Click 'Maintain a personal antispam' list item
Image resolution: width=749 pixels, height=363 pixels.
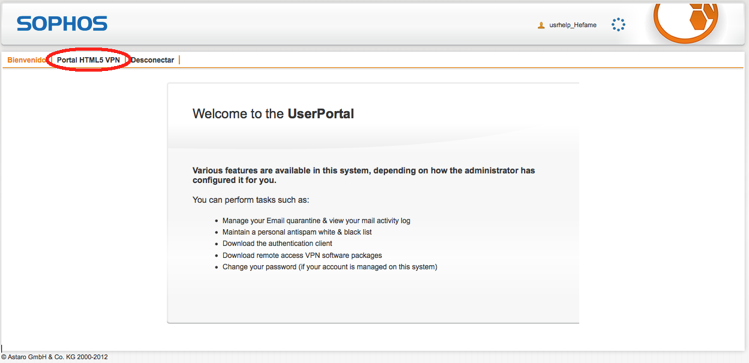coord(297,232)
